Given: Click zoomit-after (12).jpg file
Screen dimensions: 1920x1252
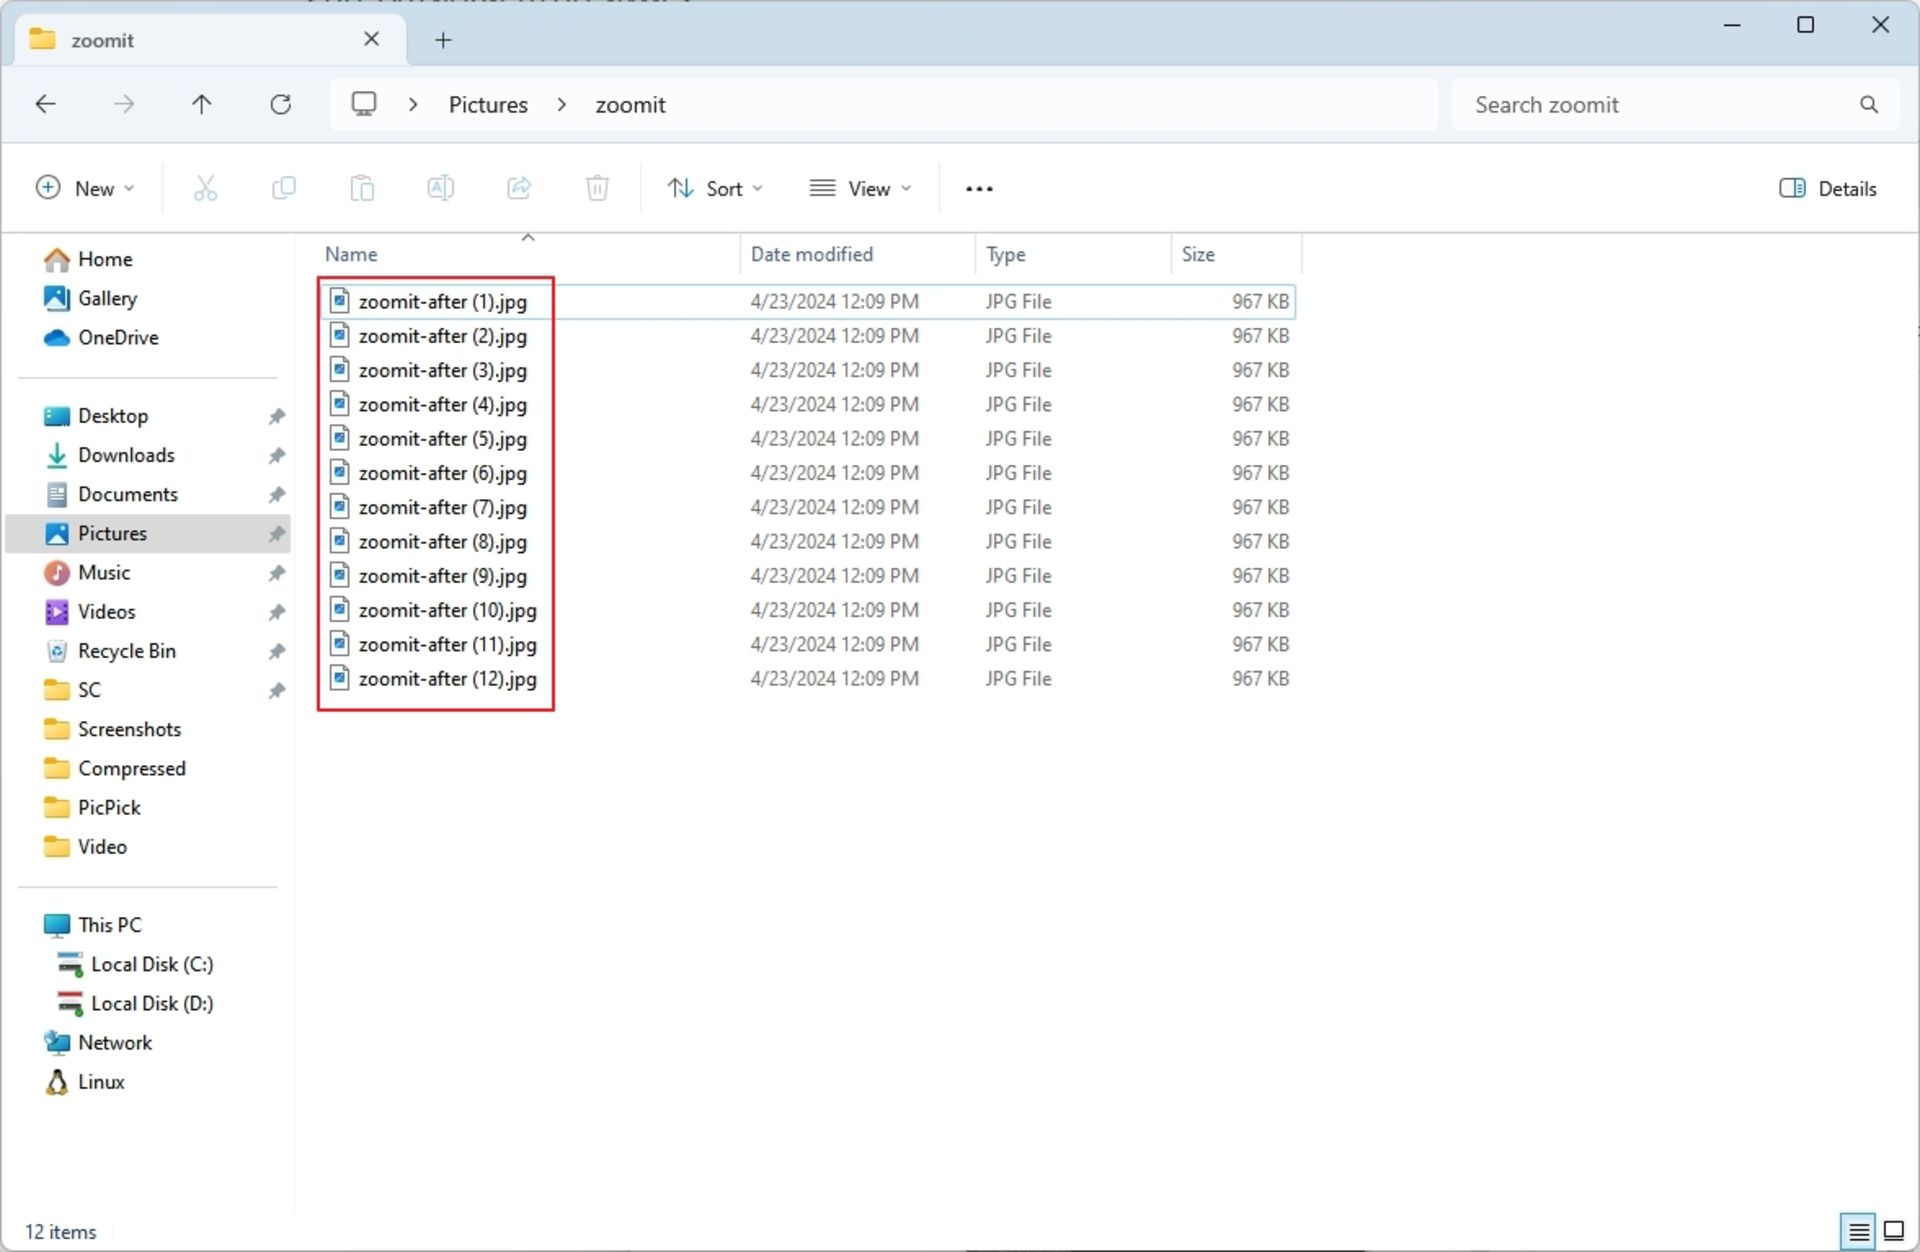Looking at the screenshot, I should 448,678.
